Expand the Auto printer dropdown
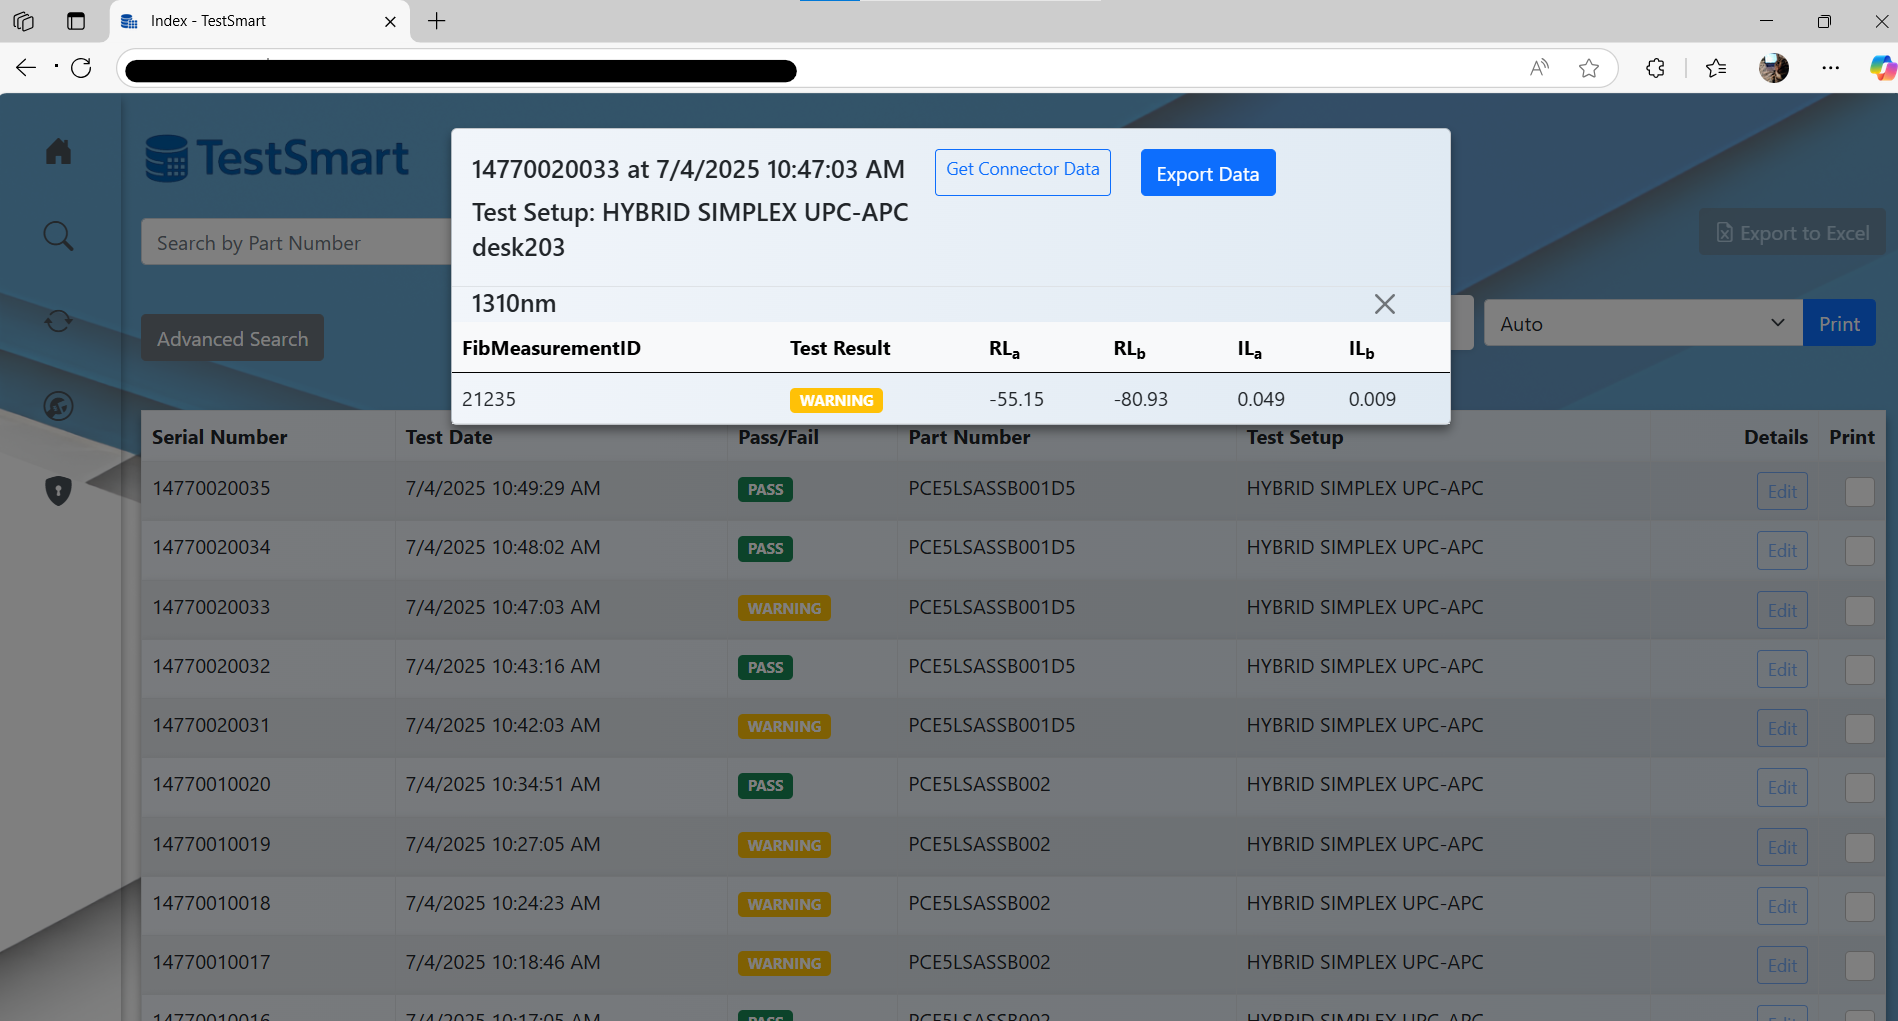1898x1021 pixels. (1642, 323)
